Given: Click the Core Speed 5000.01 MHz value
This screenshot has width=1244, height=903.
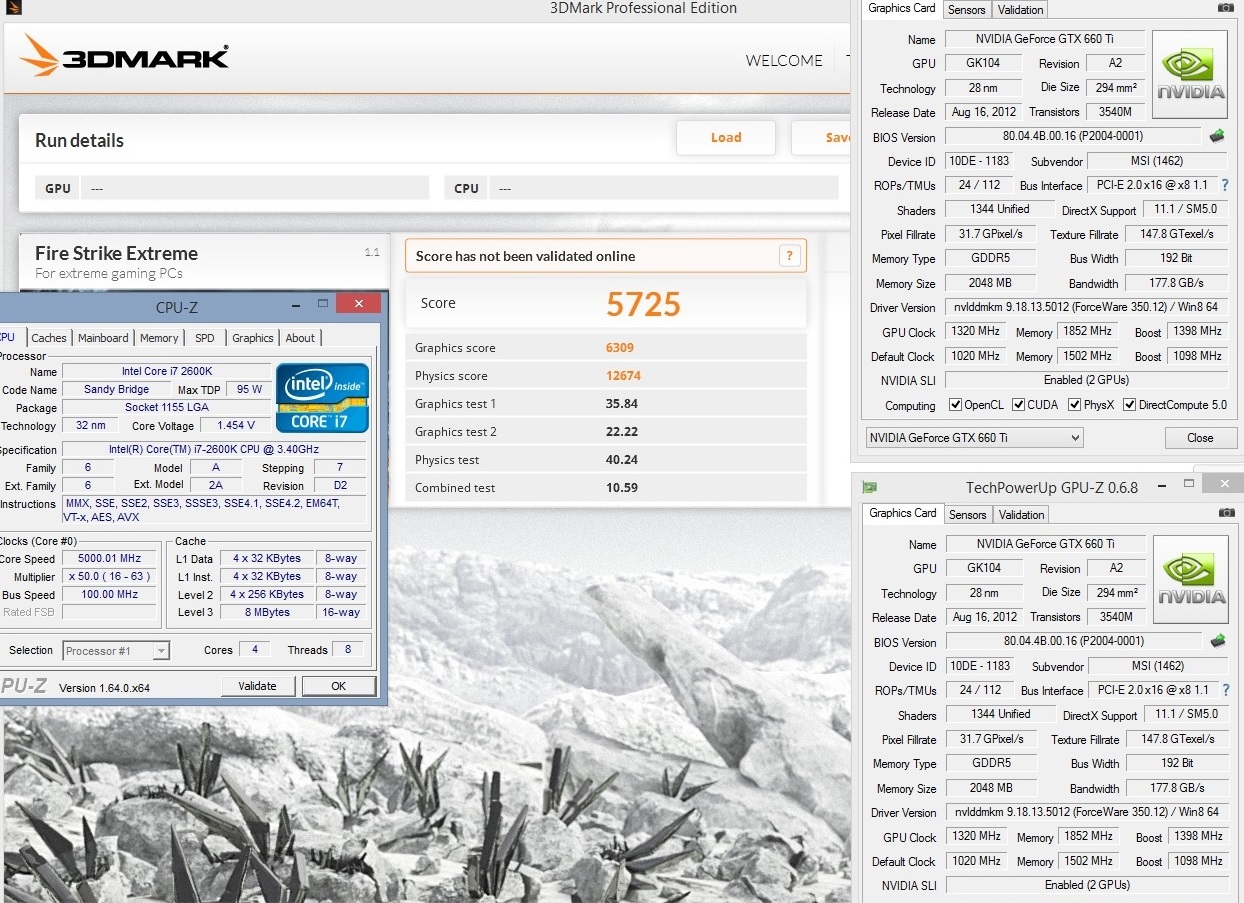Looking at the screenshot, I should [109, 558].
